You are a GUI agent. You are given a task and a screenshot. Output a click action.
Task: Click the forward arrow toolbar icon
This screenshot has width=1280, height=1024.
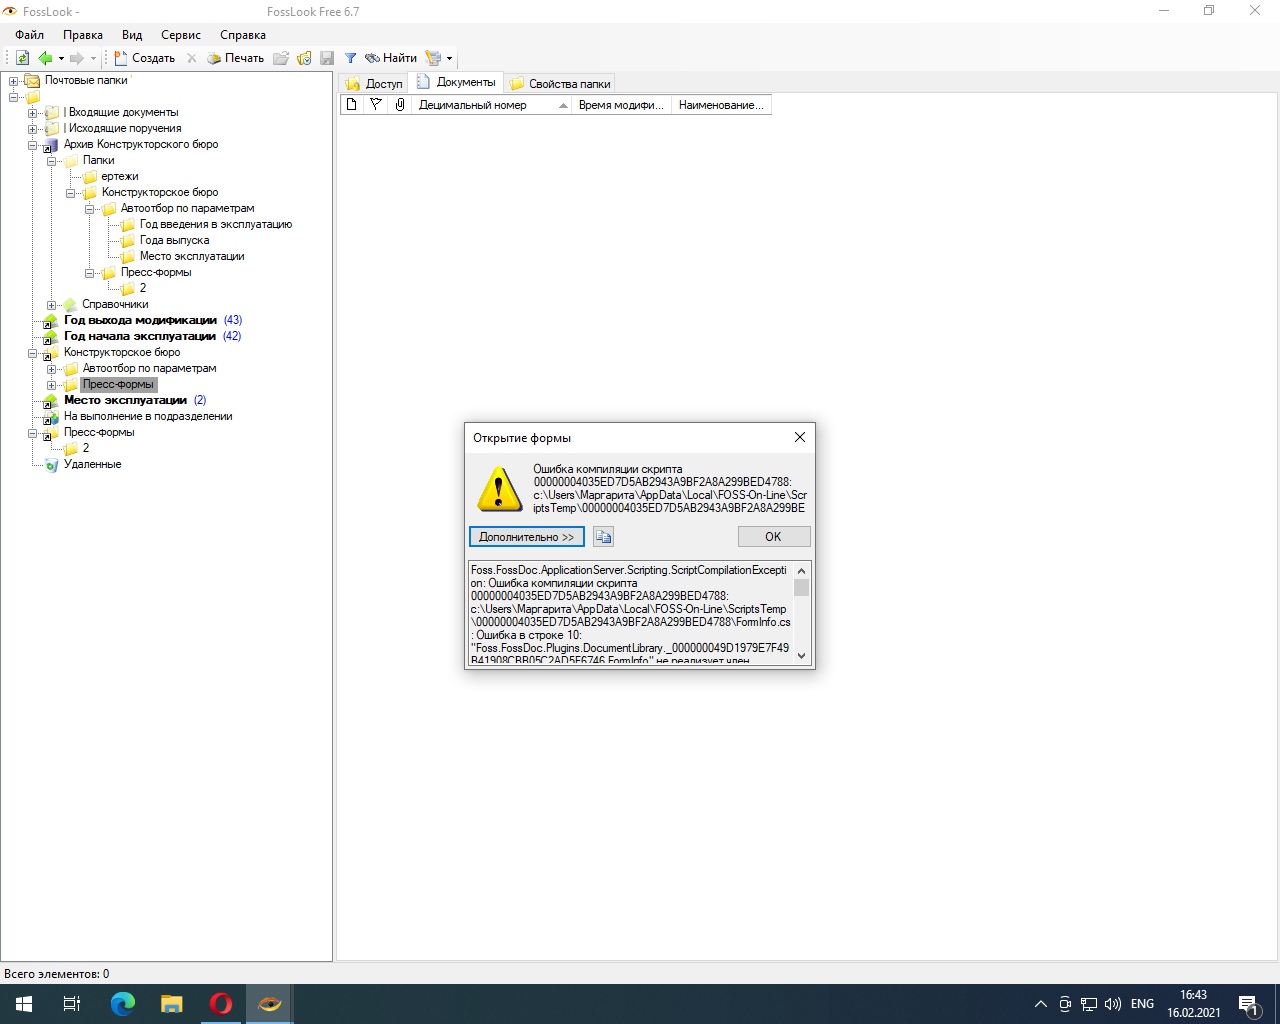point(77,58)
